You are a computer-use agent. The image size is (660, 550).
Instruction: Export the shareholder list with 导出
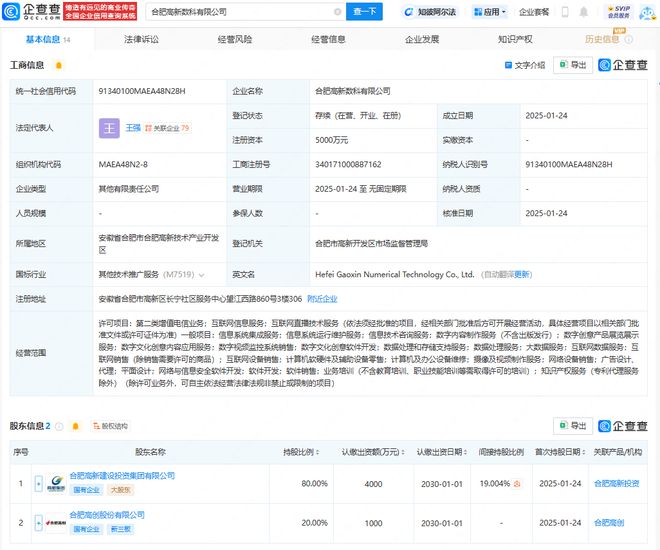pyautogui.click(x=573, y=426)
